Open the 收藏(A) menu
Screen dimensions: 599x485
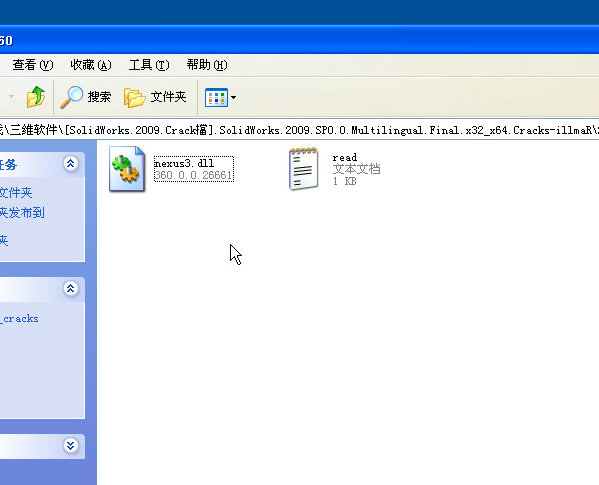(91, 65)
